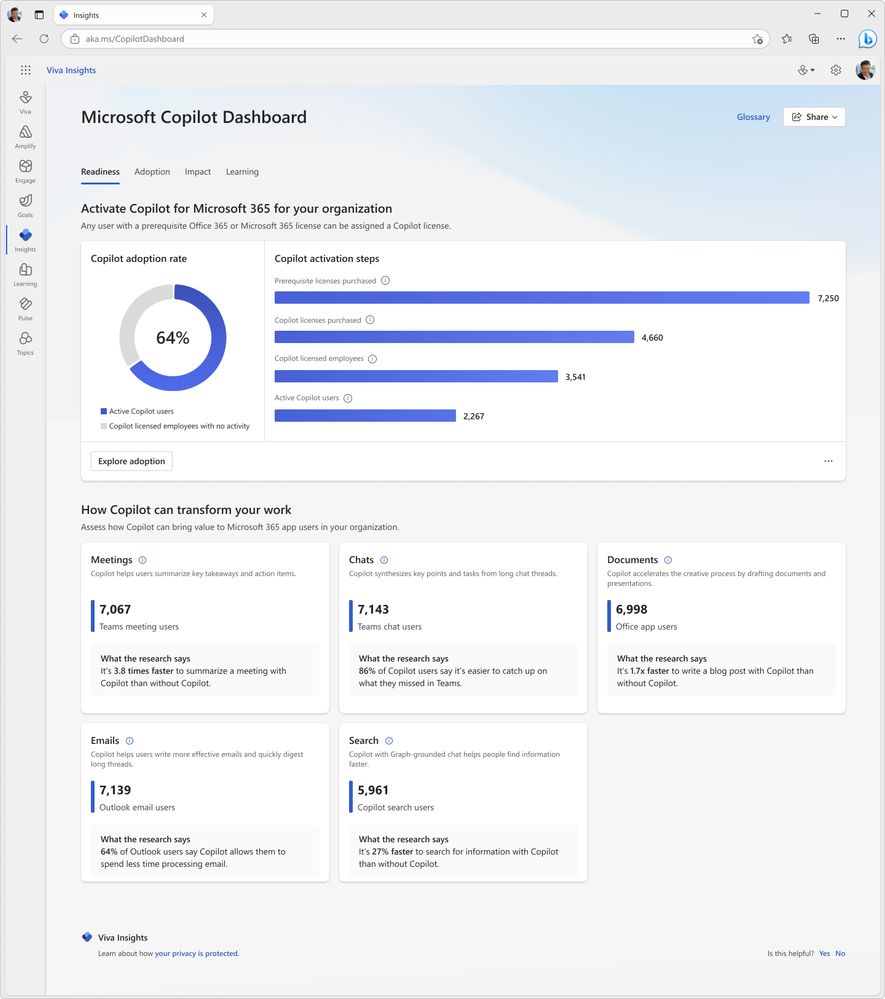Show info for Active Copilot users
The height and width of the screenshot is (999, 885).
click(348, 398)
